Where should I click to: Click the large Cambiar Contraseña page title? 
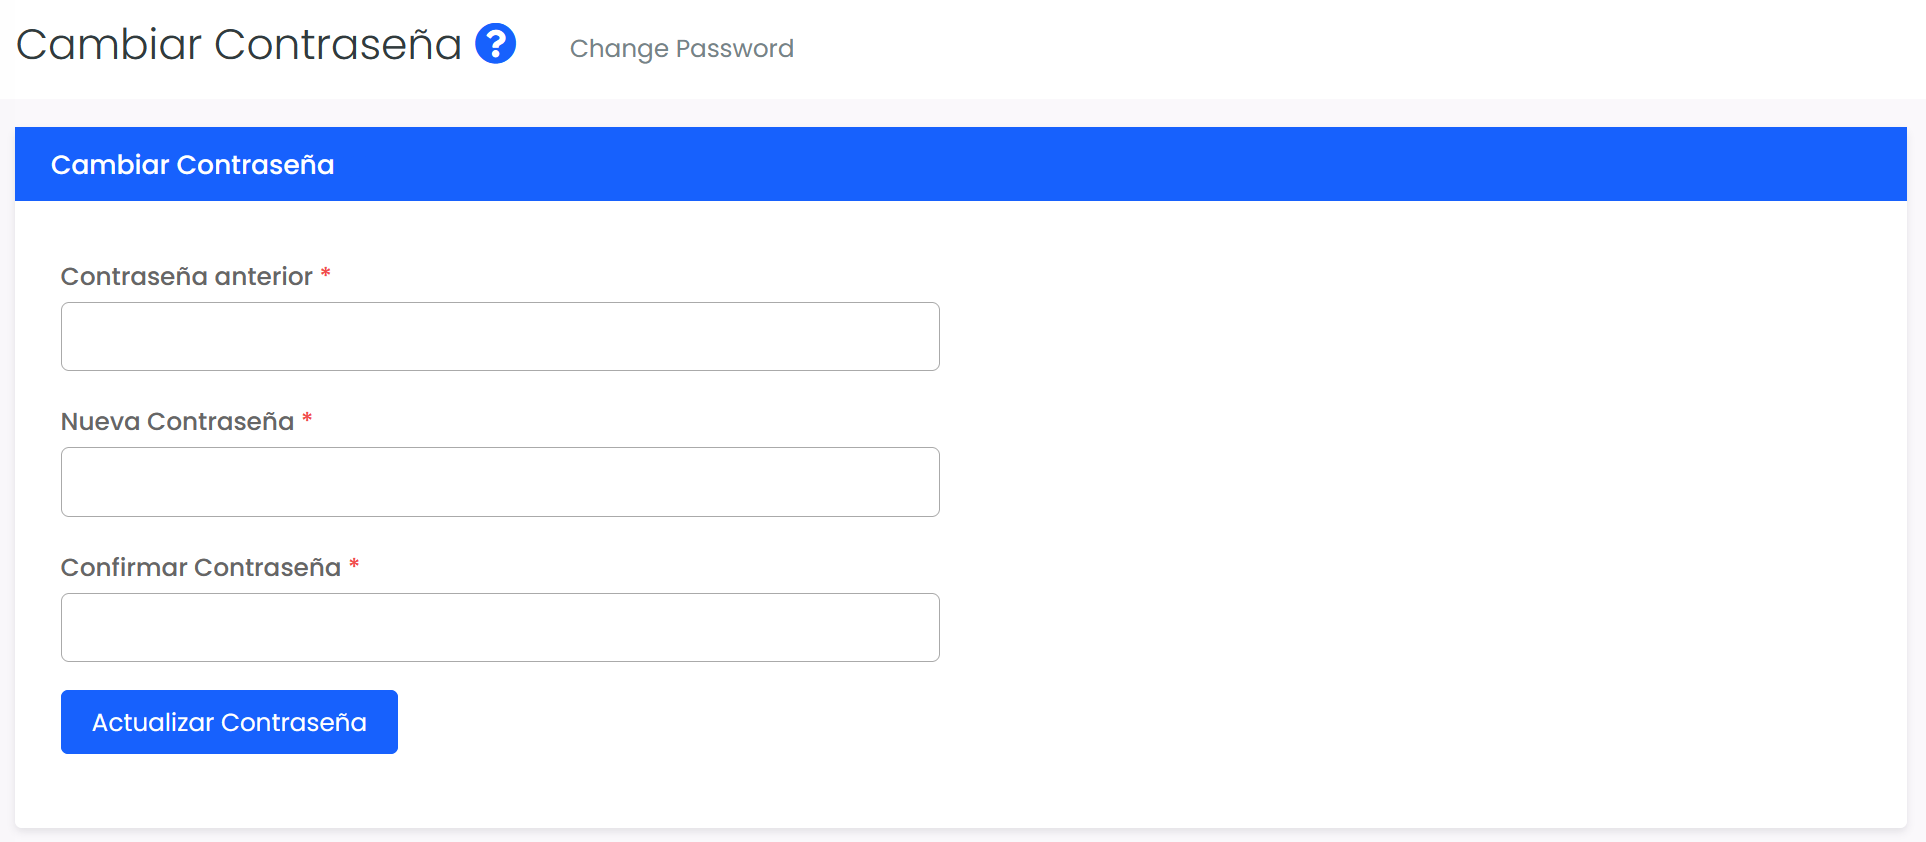[x=239, y=45]
